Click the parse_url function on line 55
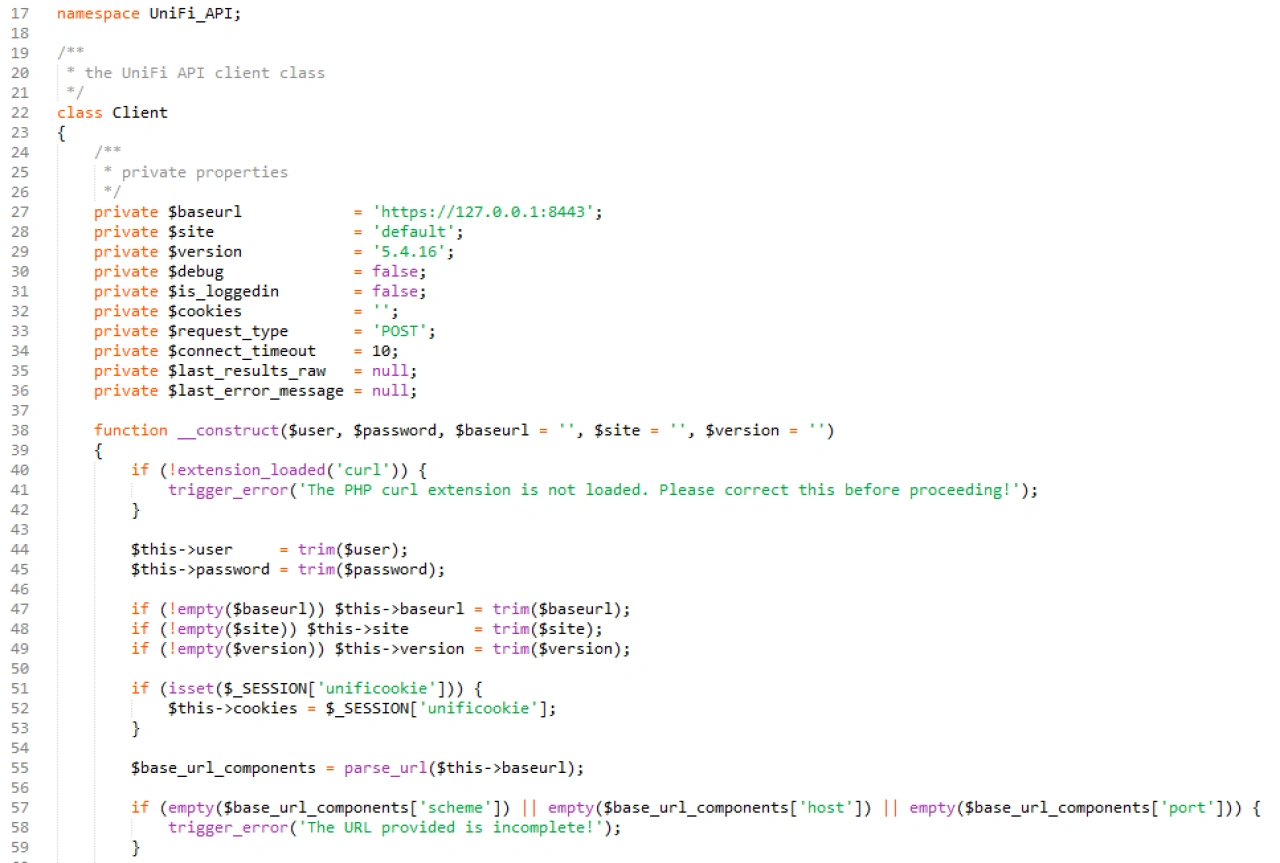The height and width of the screenshot is (863, 1280). tap(386, 767)
